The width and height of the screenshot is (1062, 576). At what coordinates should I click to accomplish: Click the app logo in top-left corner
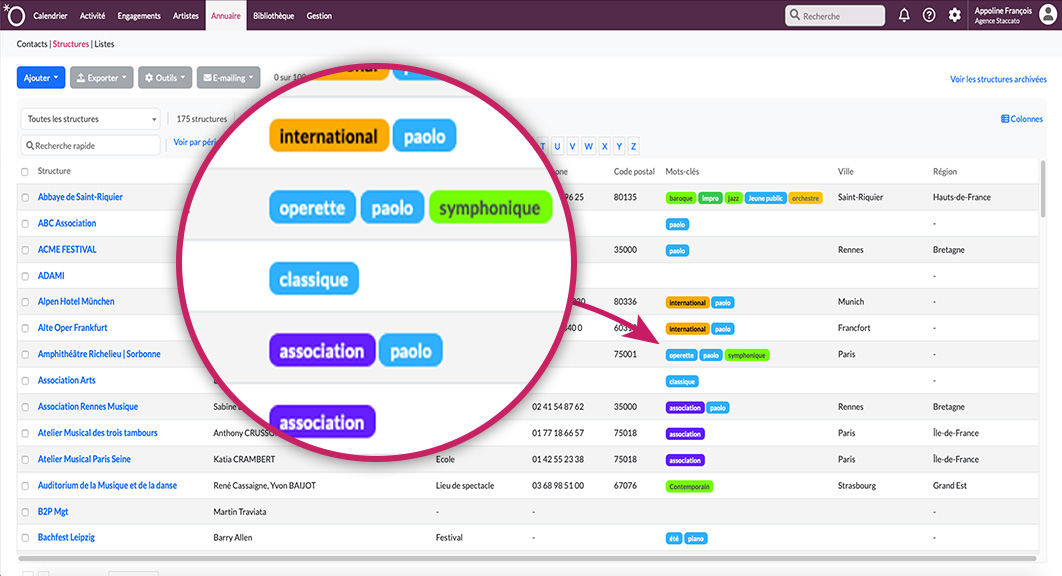pyautogui.click(x=15, y=15)
